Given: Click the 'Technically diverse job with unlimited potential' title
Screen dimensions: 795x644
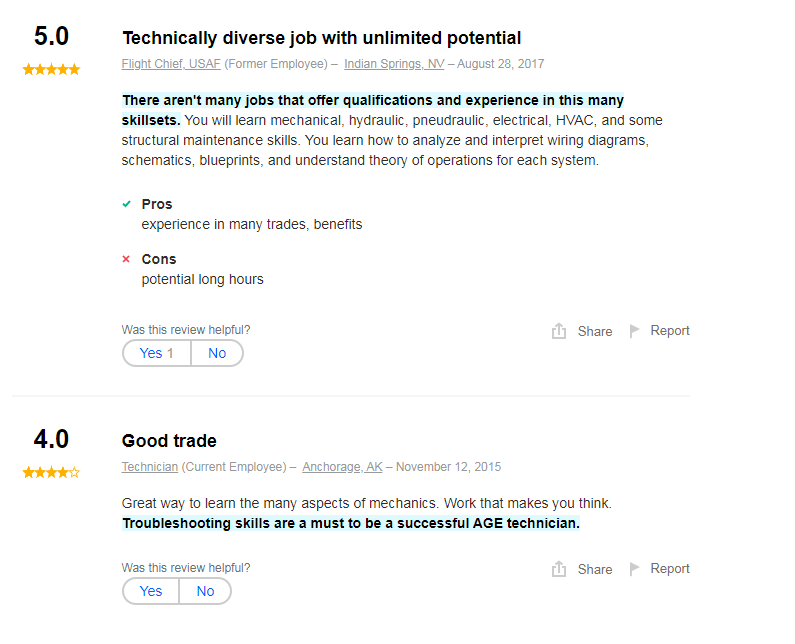Looking at the screenshot, I should (321, 38).
